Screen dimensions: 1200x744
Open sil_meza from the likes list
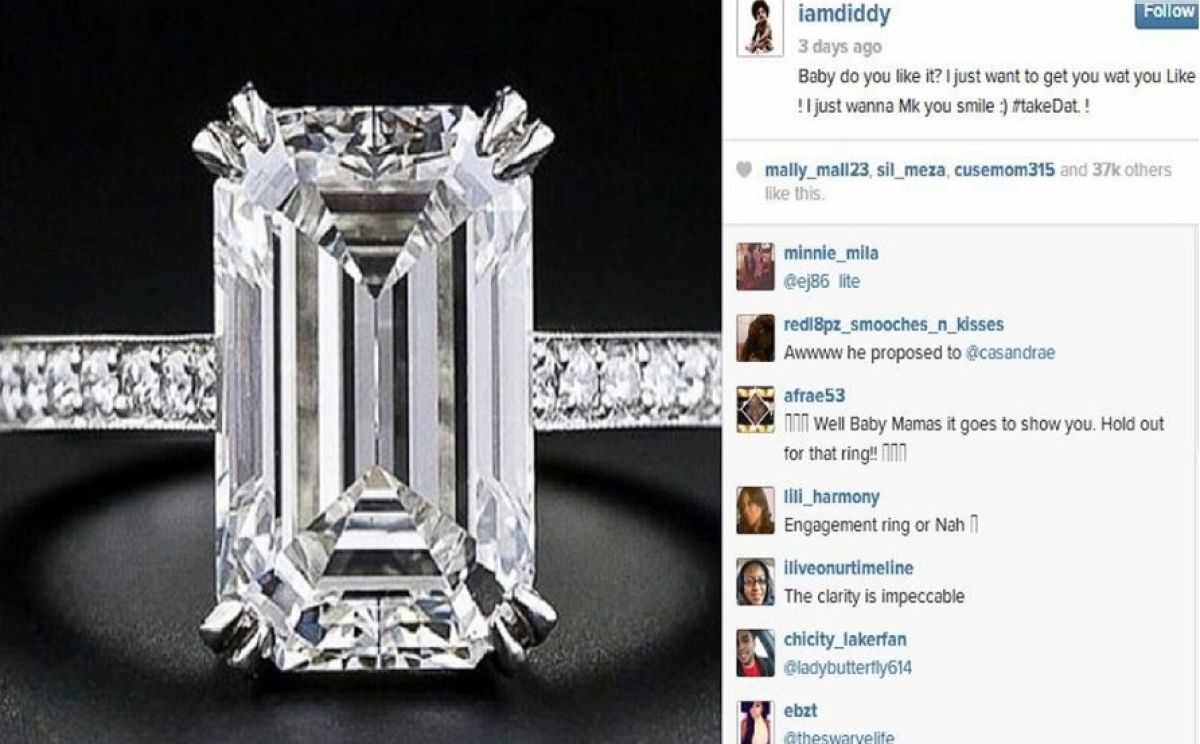(x=910, y=170)
